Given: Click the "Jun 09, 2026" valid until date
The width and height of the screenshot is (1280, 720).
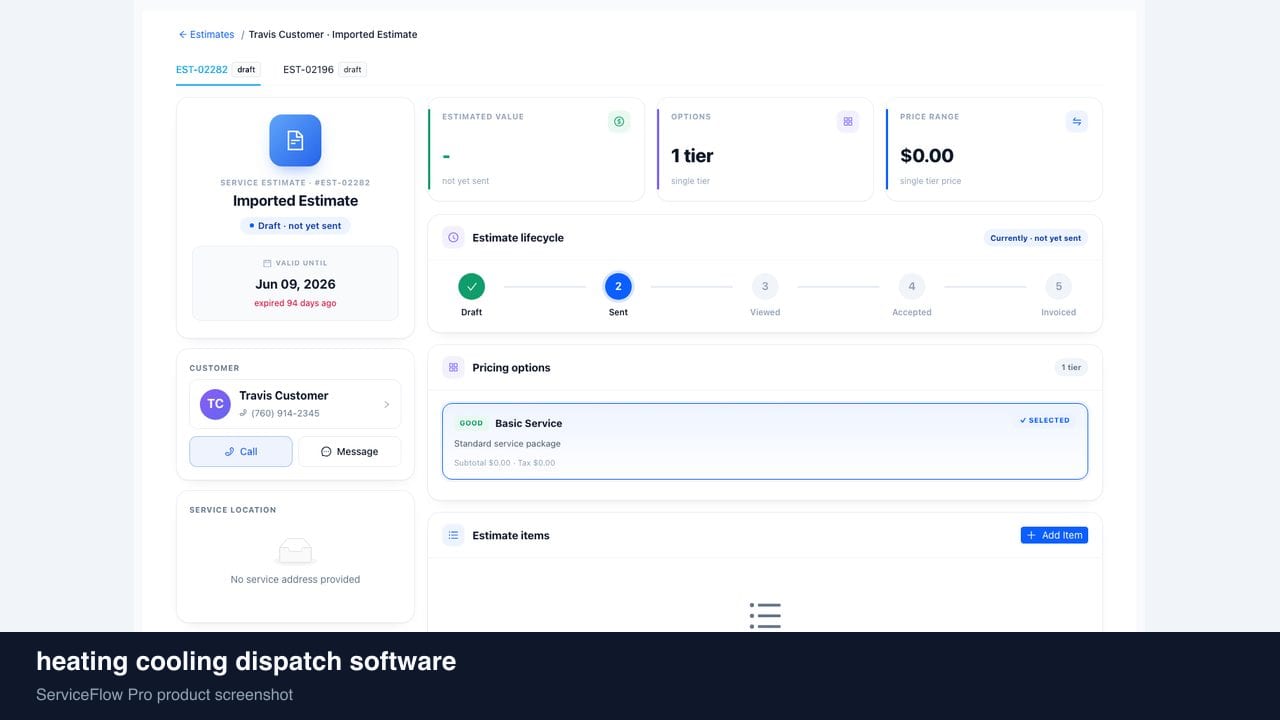Looking at the screenshot, I should pos(295,284).
